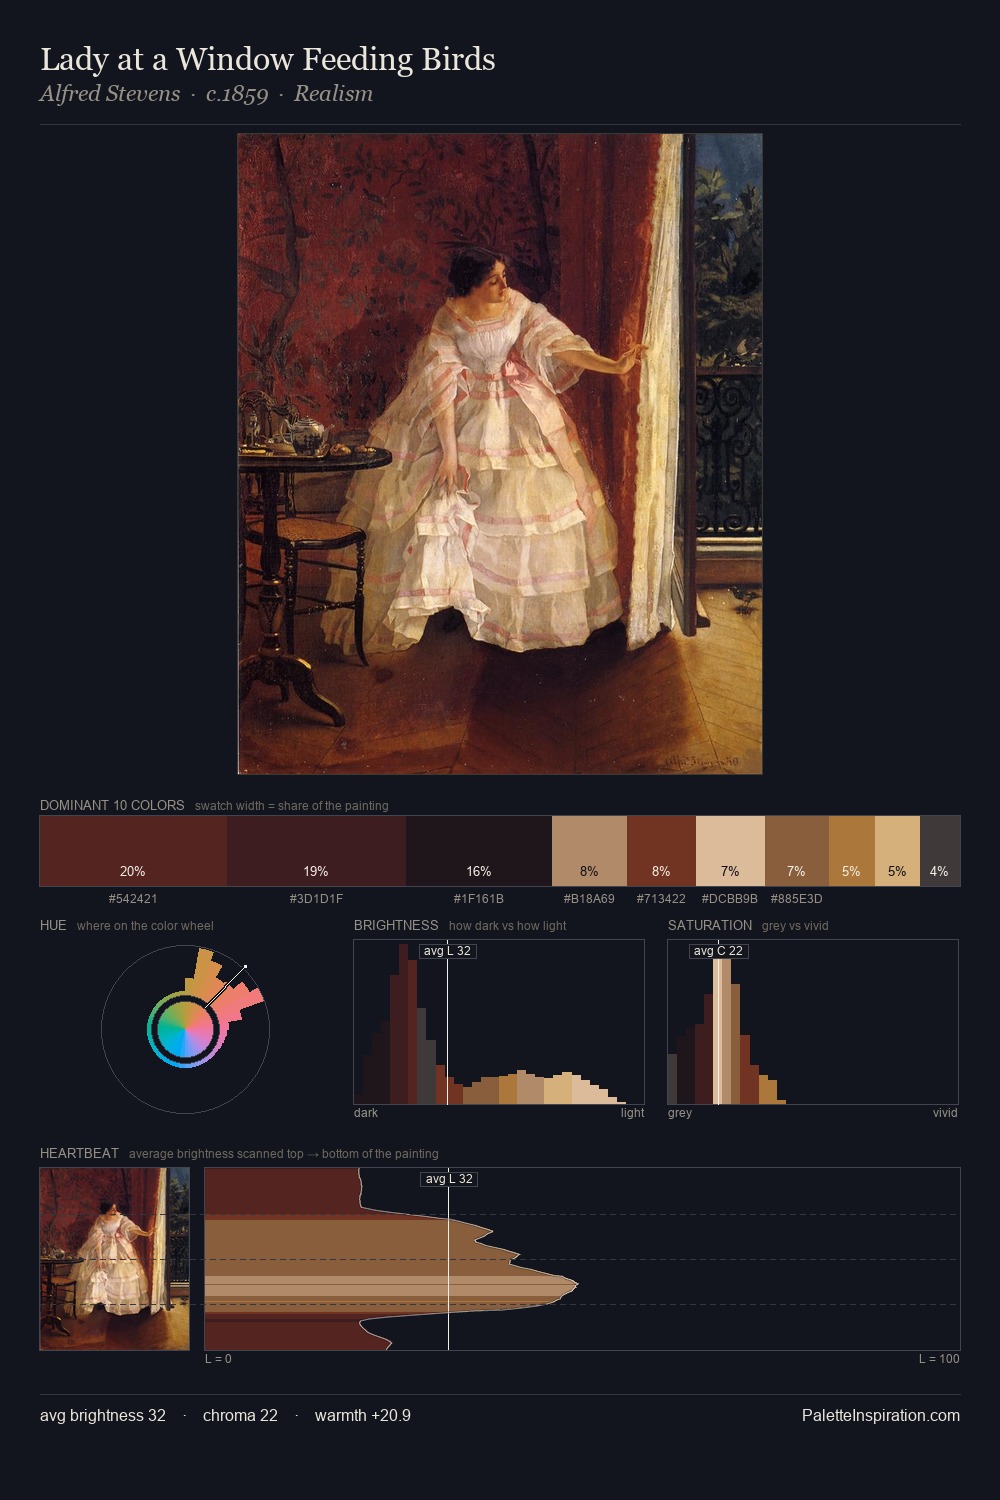Click the avg C 22 label in saturation chart

coord(718,951)
